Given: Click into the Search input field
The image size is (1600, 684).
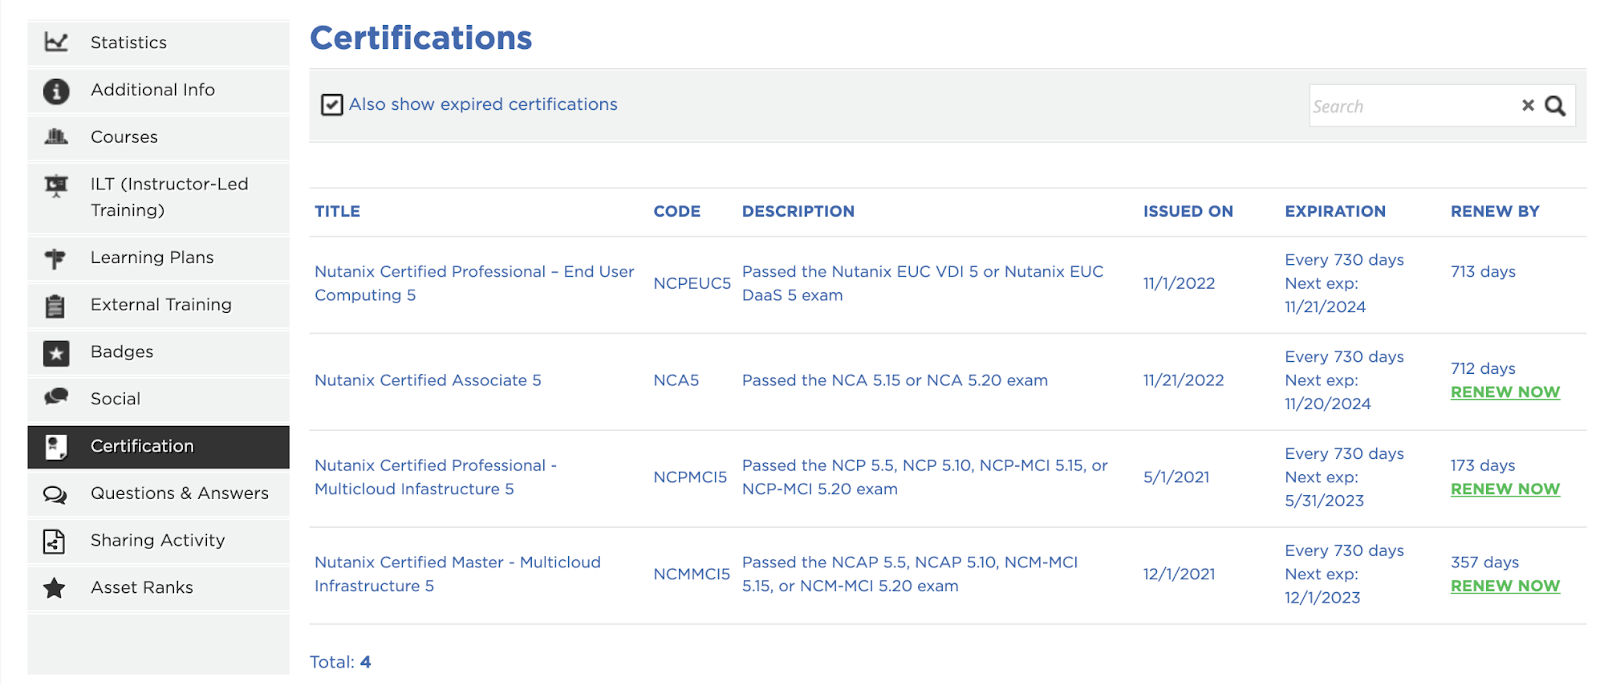Looking at the screenshot, I should [x=1410, y=106].
